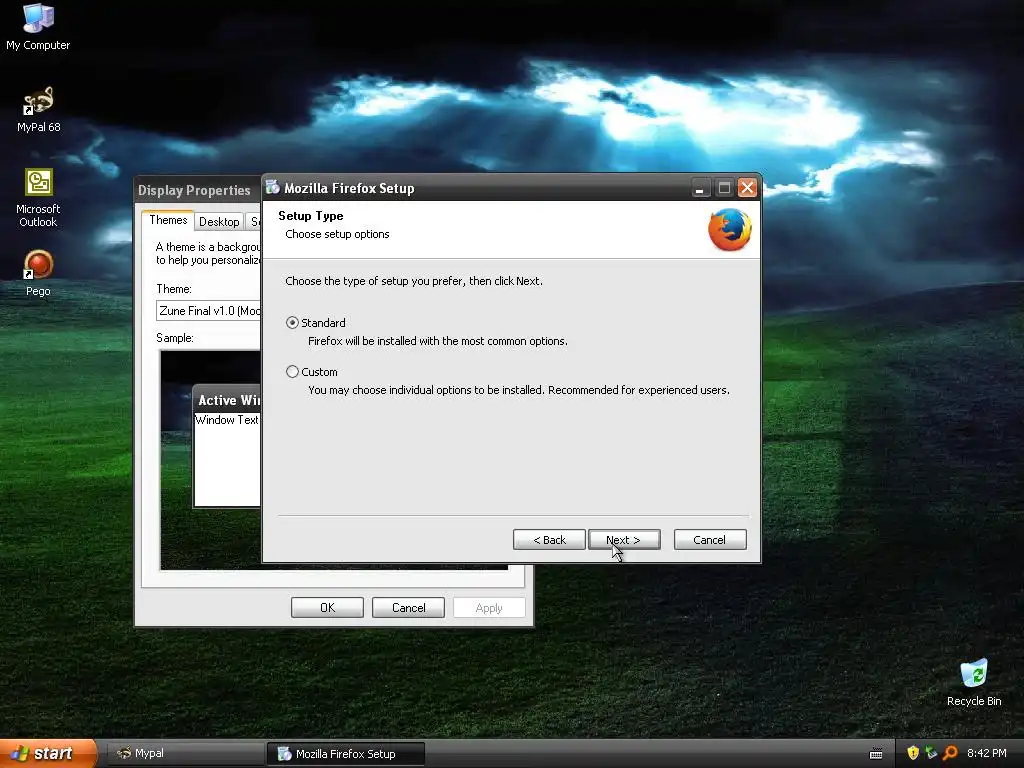Continue with the Next > button
Image resolution: width=1024 pixels, height=768 pixels.
pyautogui.click(x=624, y=539)
